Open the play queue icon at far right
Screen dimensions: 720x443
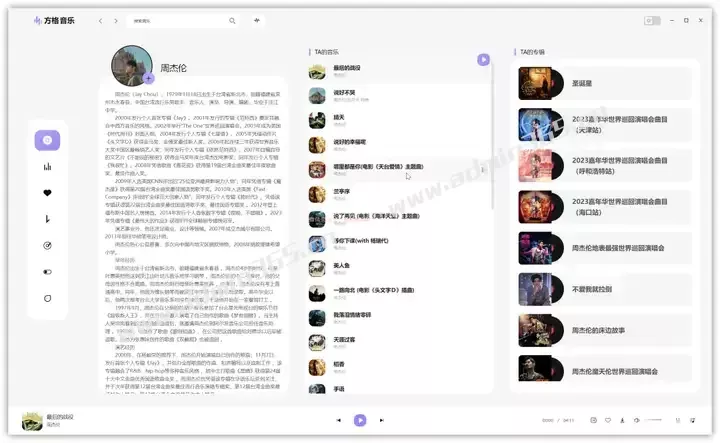[x=692, y=420]
